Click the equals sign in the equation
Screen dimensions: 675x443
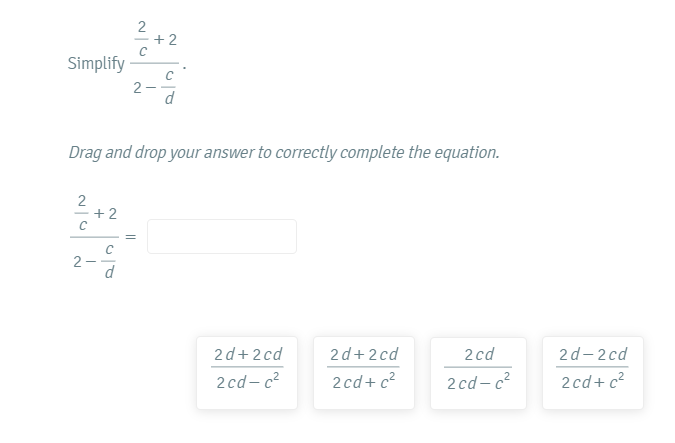pos(130,238)
